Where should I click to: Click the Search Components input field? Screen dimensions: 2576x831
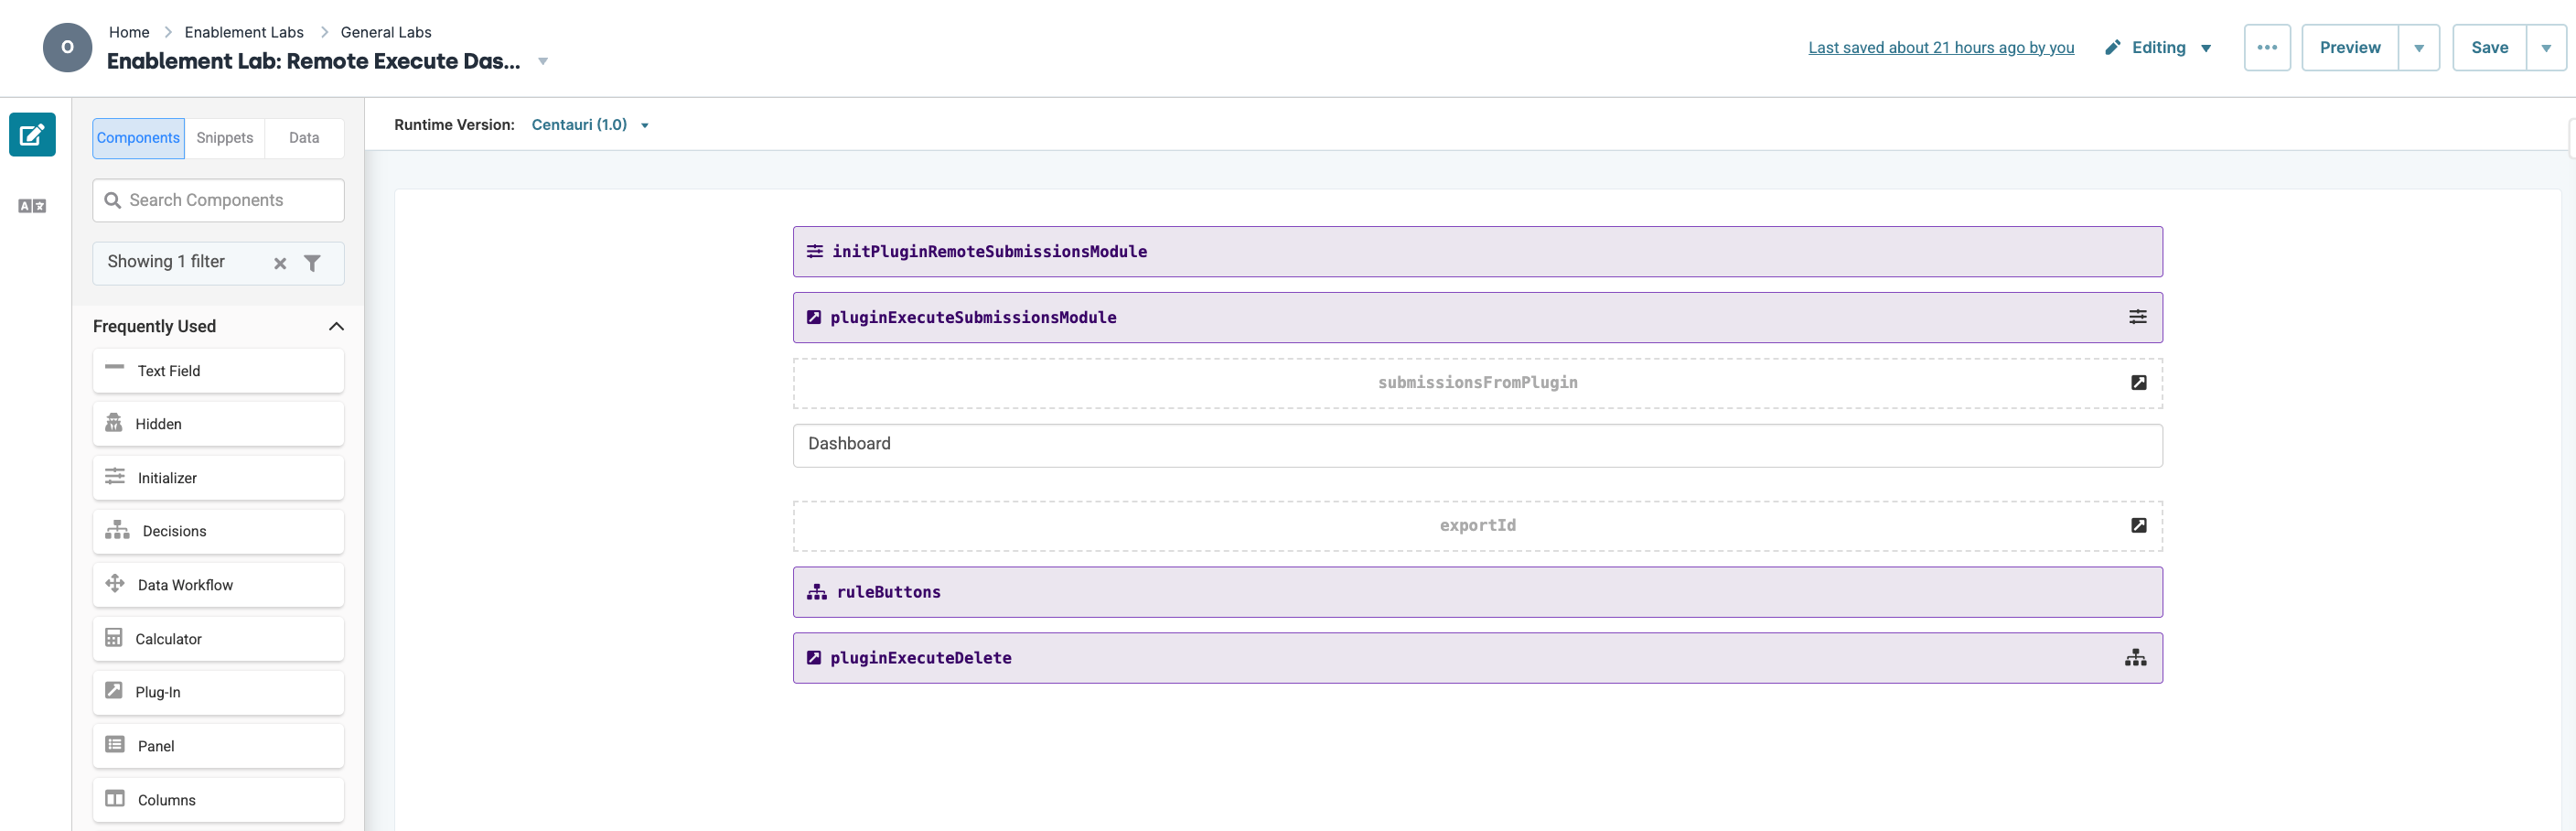[217, 200]
